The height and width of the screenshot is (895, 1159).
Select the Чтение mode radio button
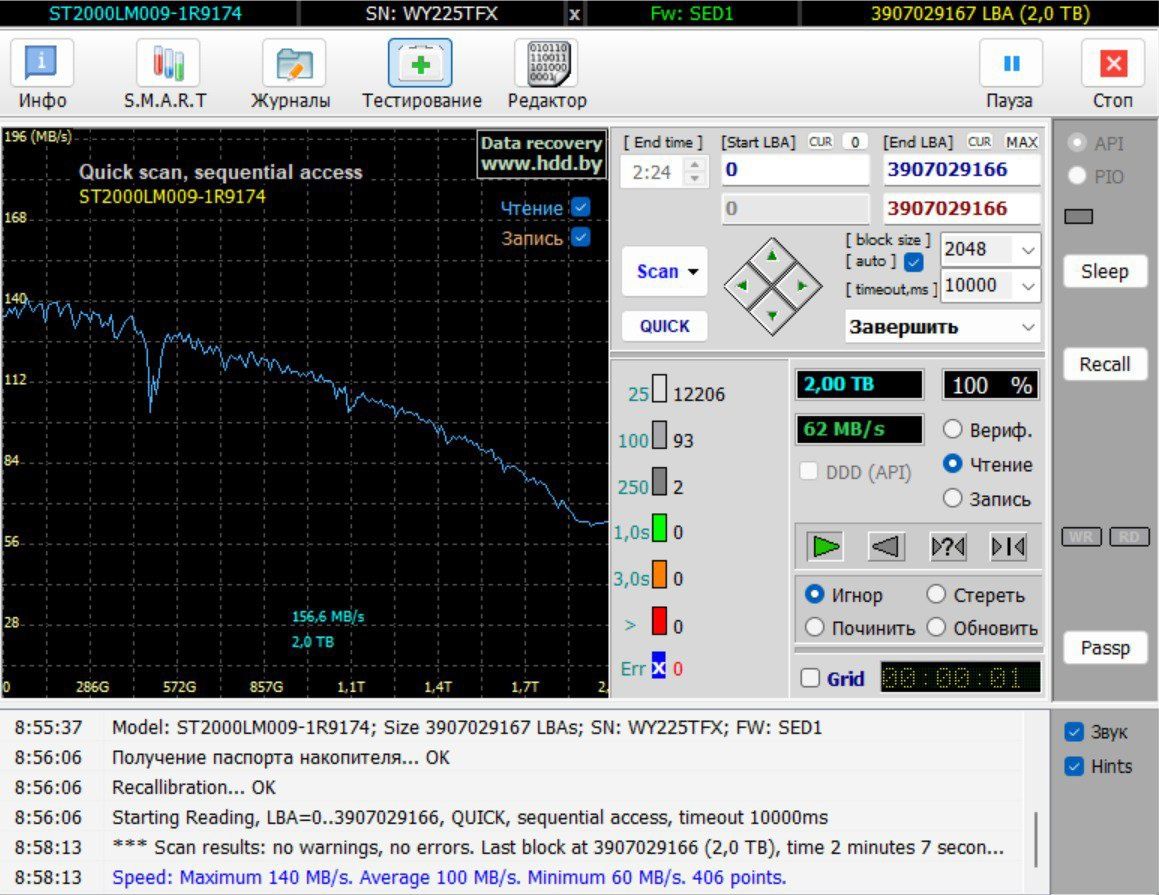[x=953, y=464]
